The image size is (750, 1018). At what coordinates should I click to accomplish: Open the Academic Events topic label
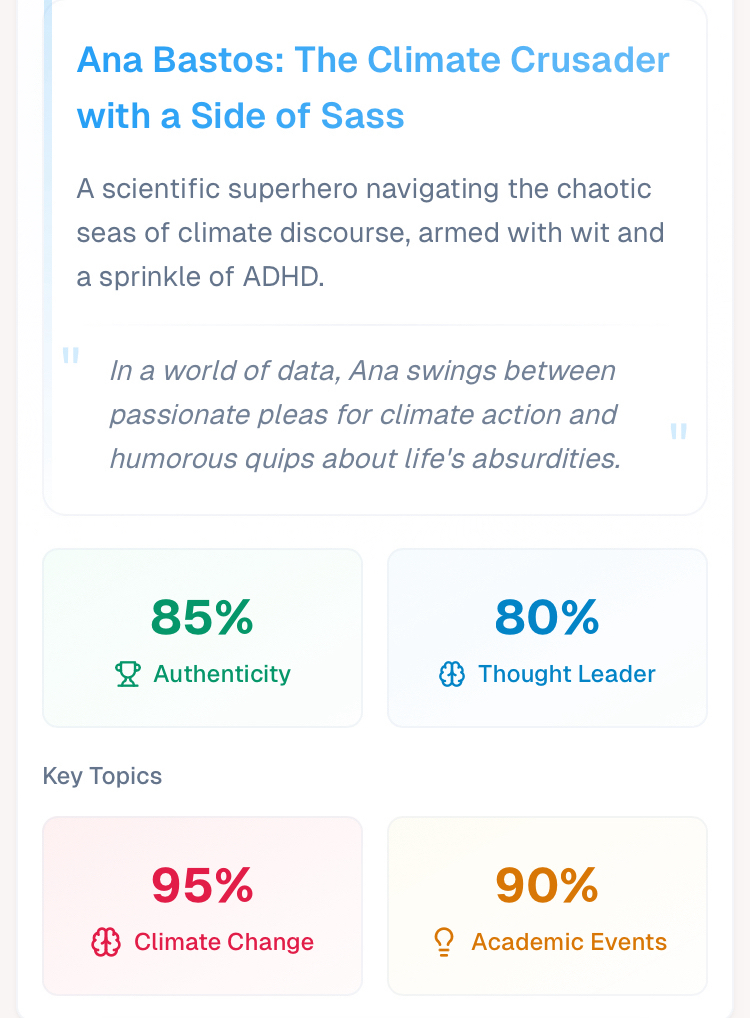[x=569, y=942]
